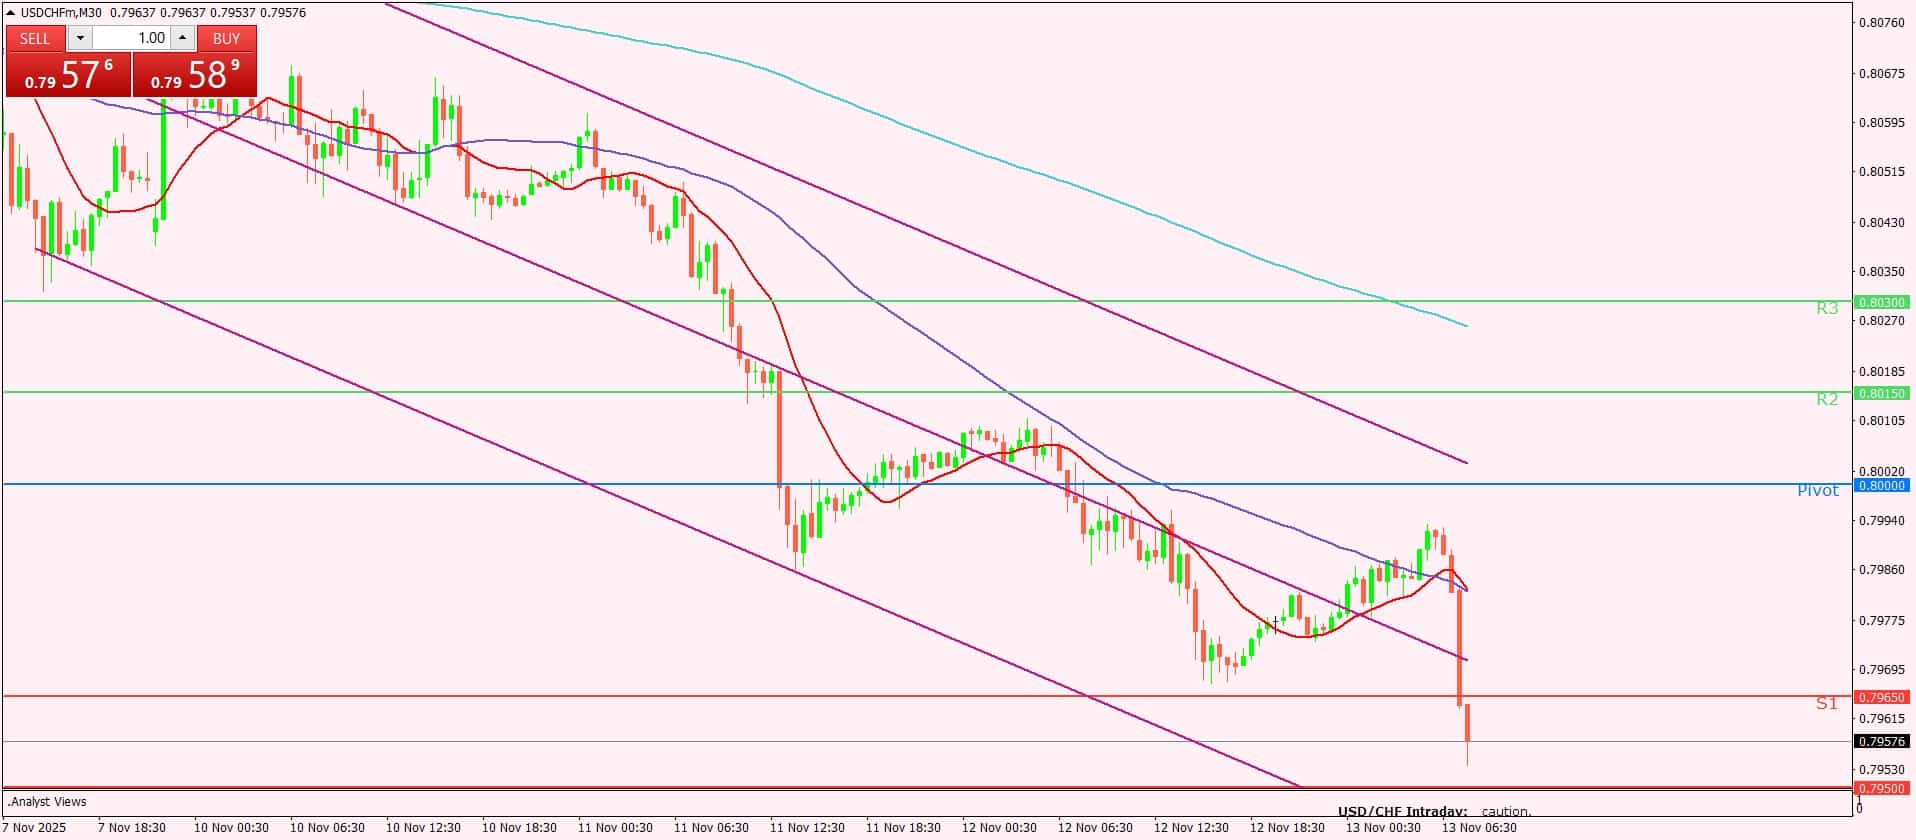1916x840 pixels.
Task: Click the 13 Nov 06:30 time label
Action: pos(1479,827)
